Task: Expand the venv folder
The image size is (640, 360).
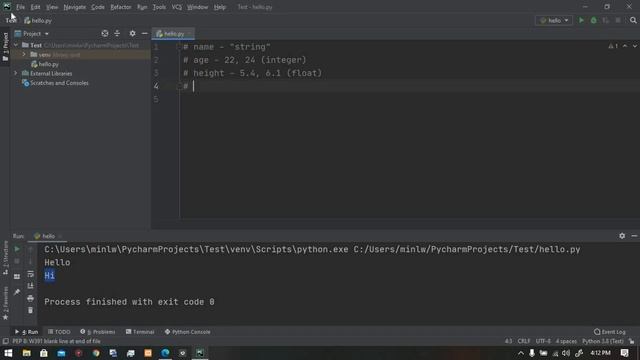Action: coord(24,55)
